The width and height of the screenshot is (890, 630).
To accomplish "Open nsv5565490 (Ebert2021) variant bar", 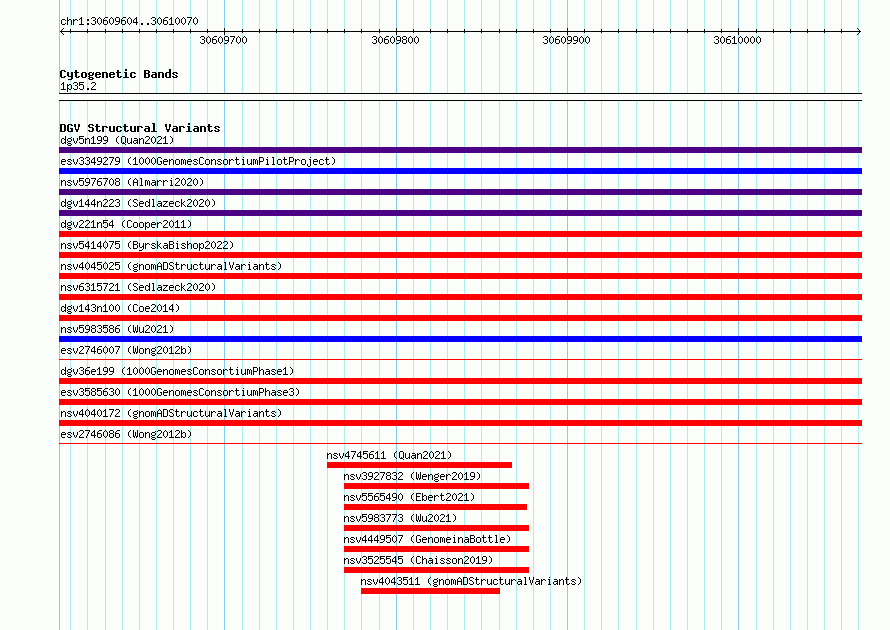I will pos(435,507).
